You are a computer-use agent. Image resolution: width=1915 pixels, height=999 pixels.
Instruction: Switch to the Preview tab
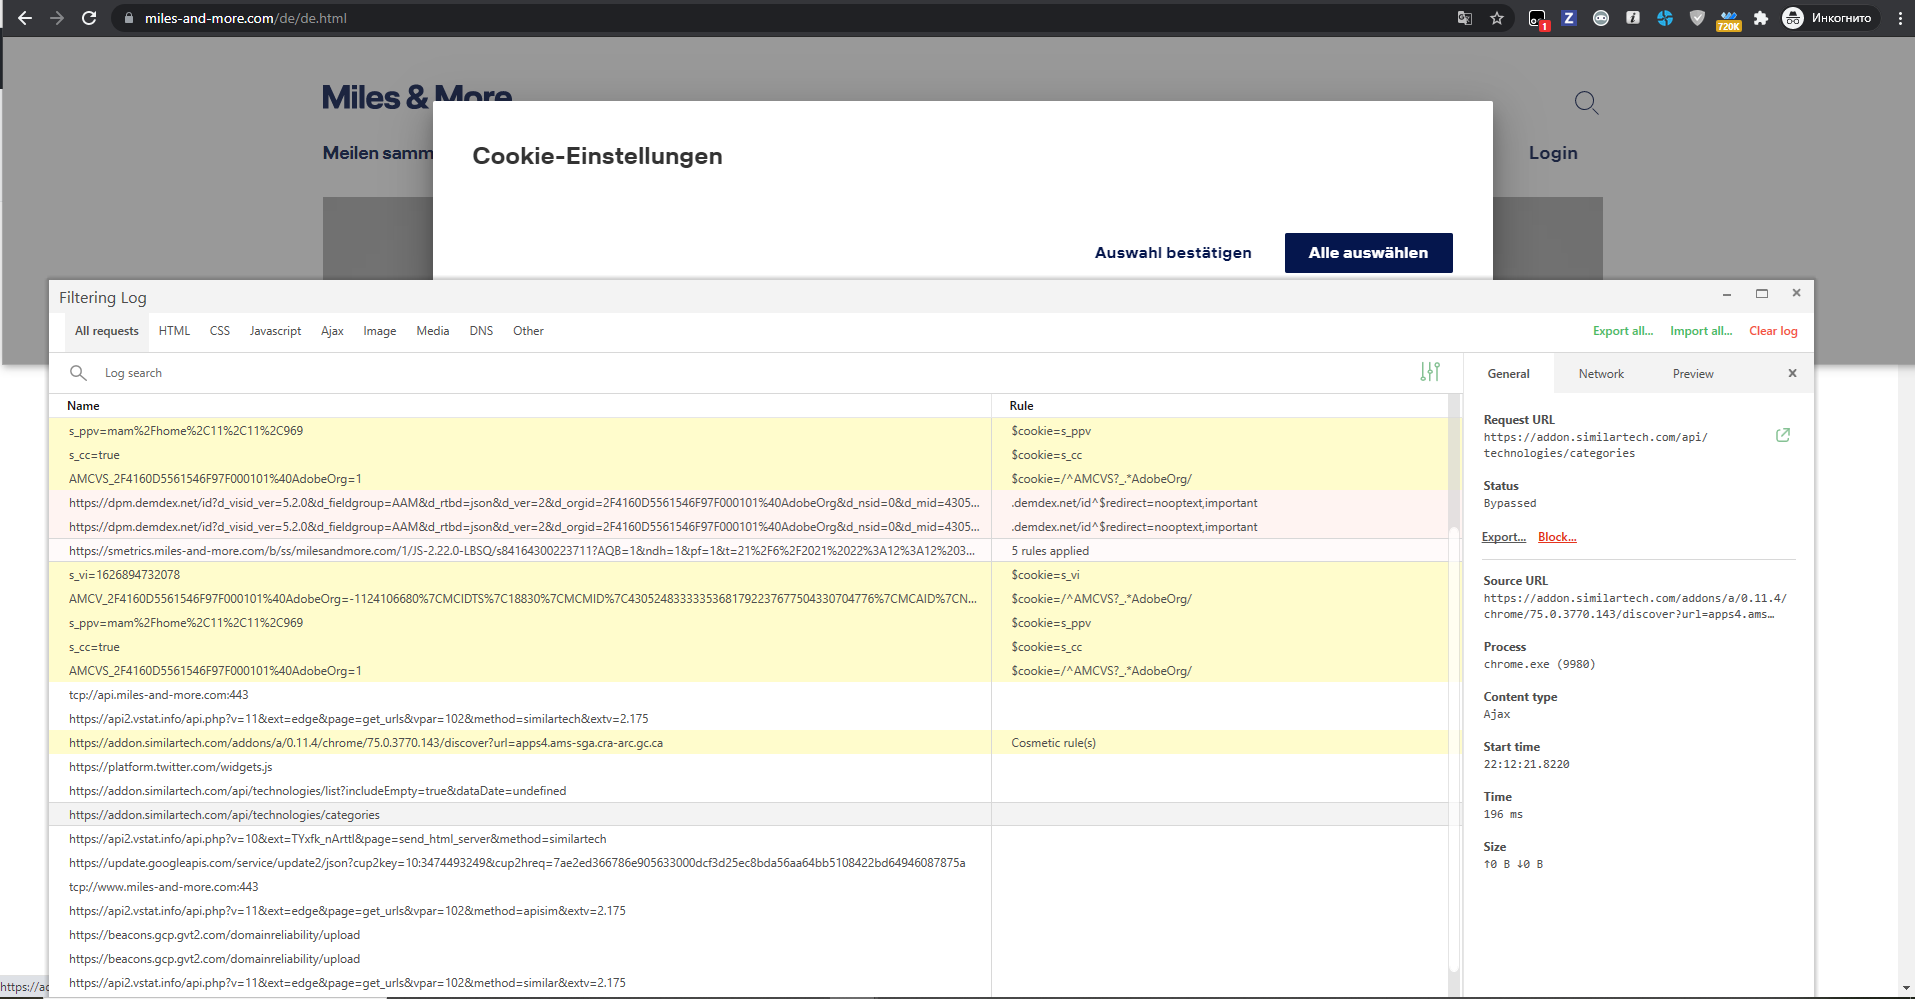click(1692, 373)
